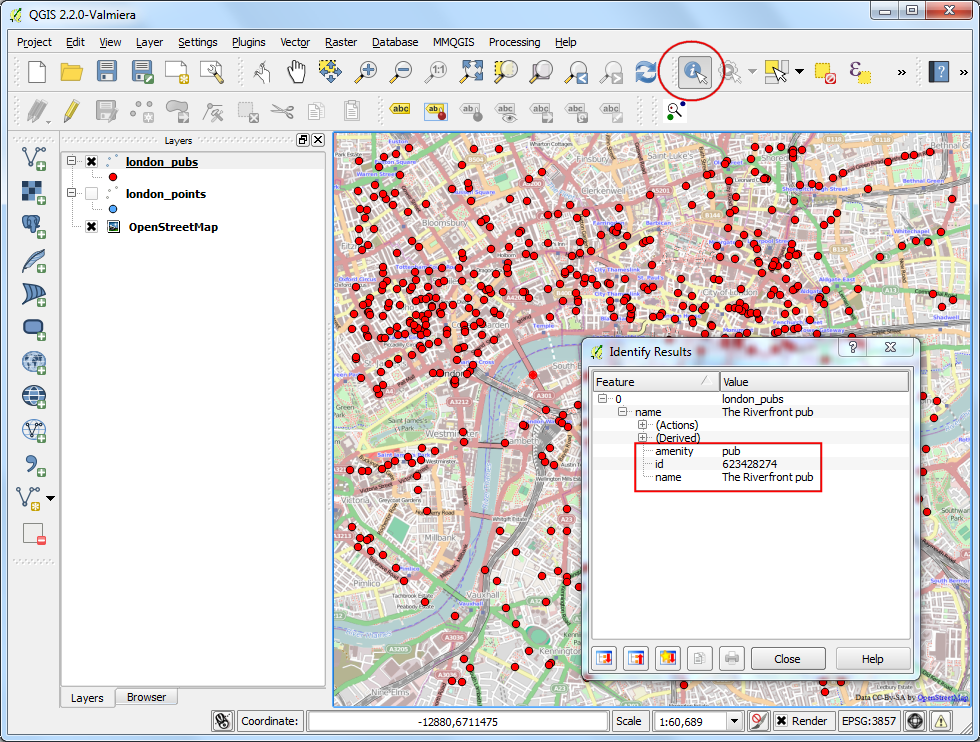Print the Identify Results response
The width and height of the screenshot is (980, 742).
pyautogui.click(x=731, y=658)
